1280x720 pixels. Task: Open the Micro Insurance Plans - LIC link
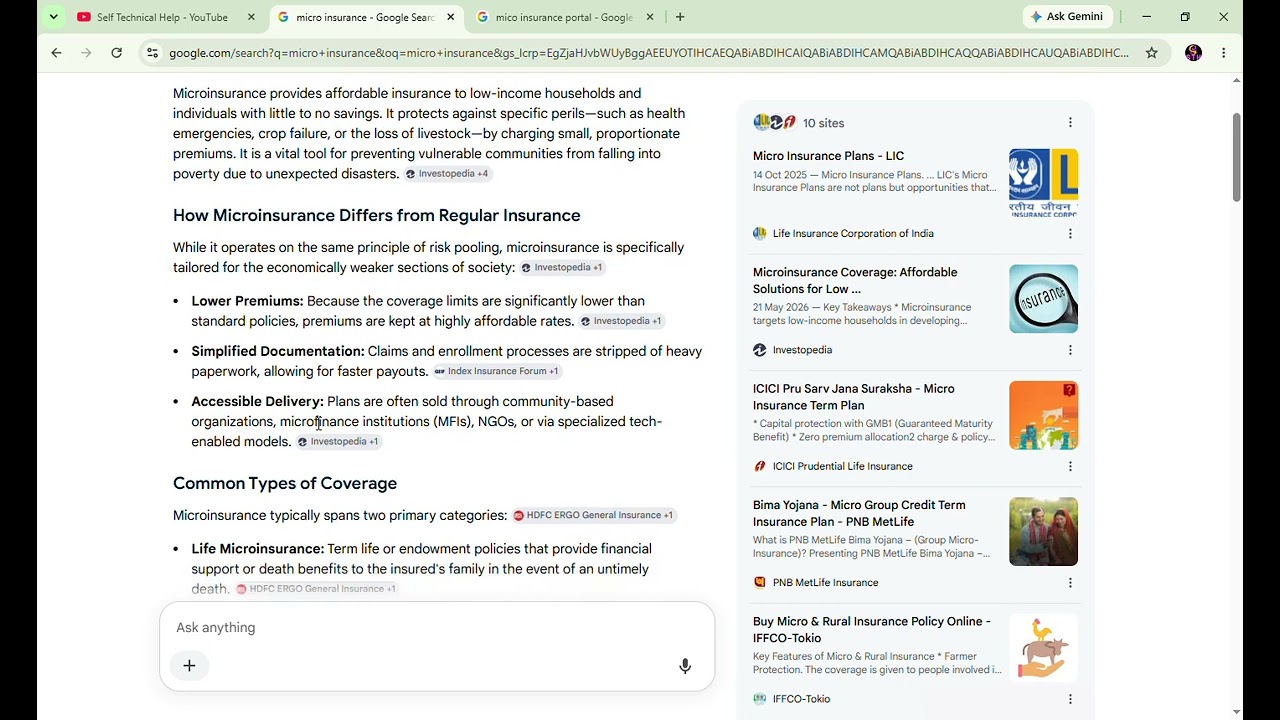(x=828, y=156)
